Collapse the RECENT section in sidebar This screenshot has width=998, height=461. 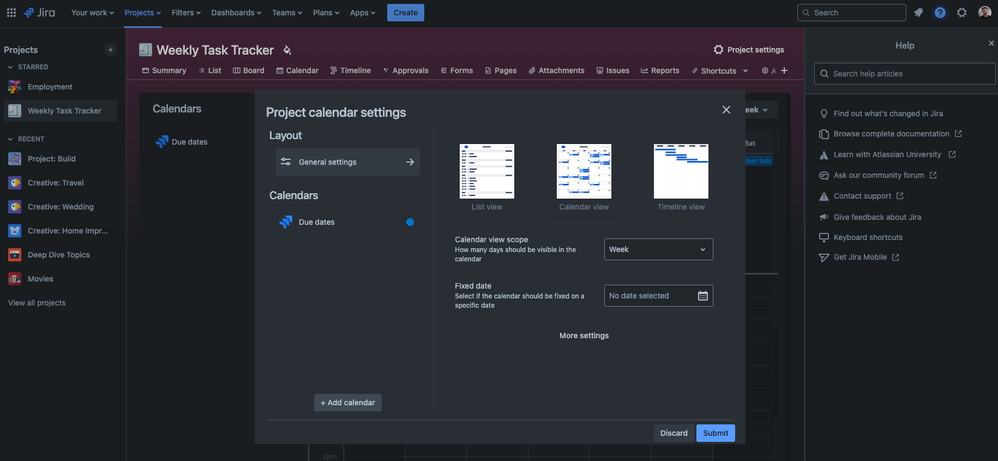point(11,139)
